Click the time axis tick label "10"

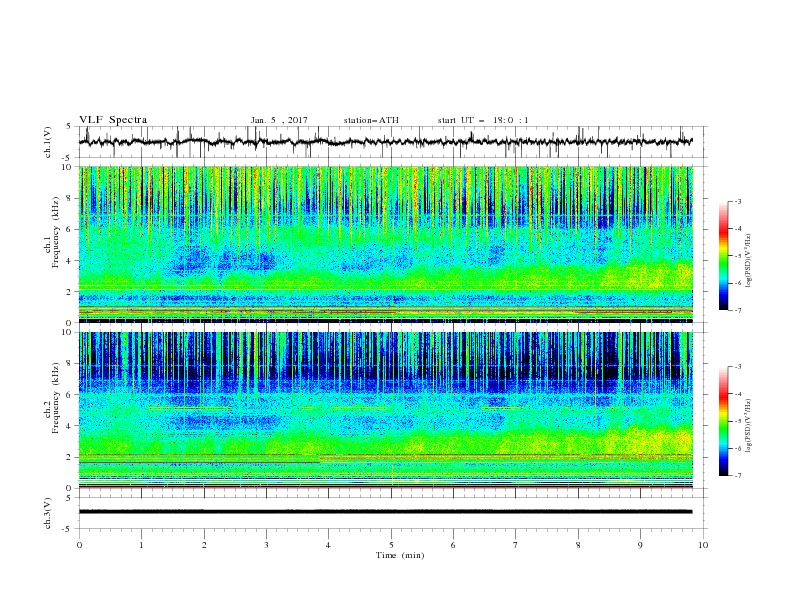click(703, 545)
